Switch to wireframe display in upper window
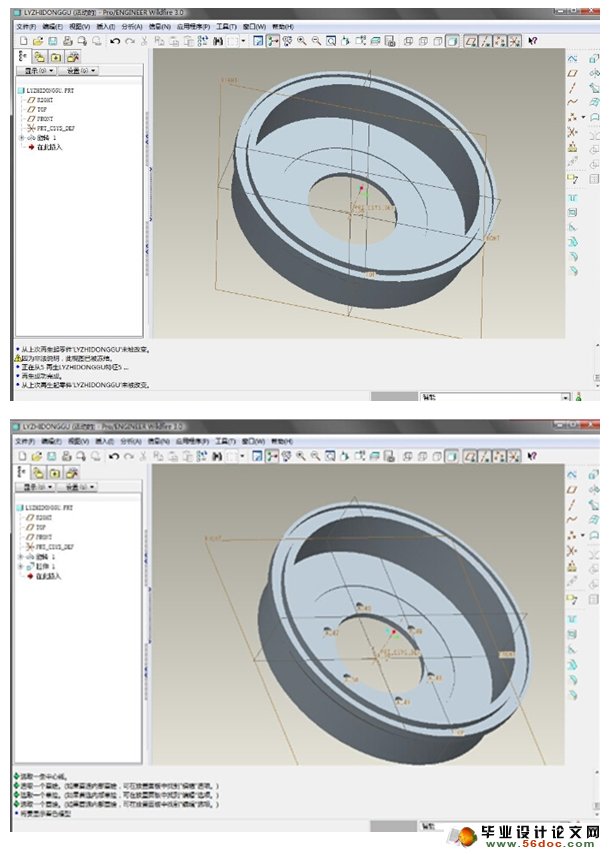610x854 pixels. [408, 41]
